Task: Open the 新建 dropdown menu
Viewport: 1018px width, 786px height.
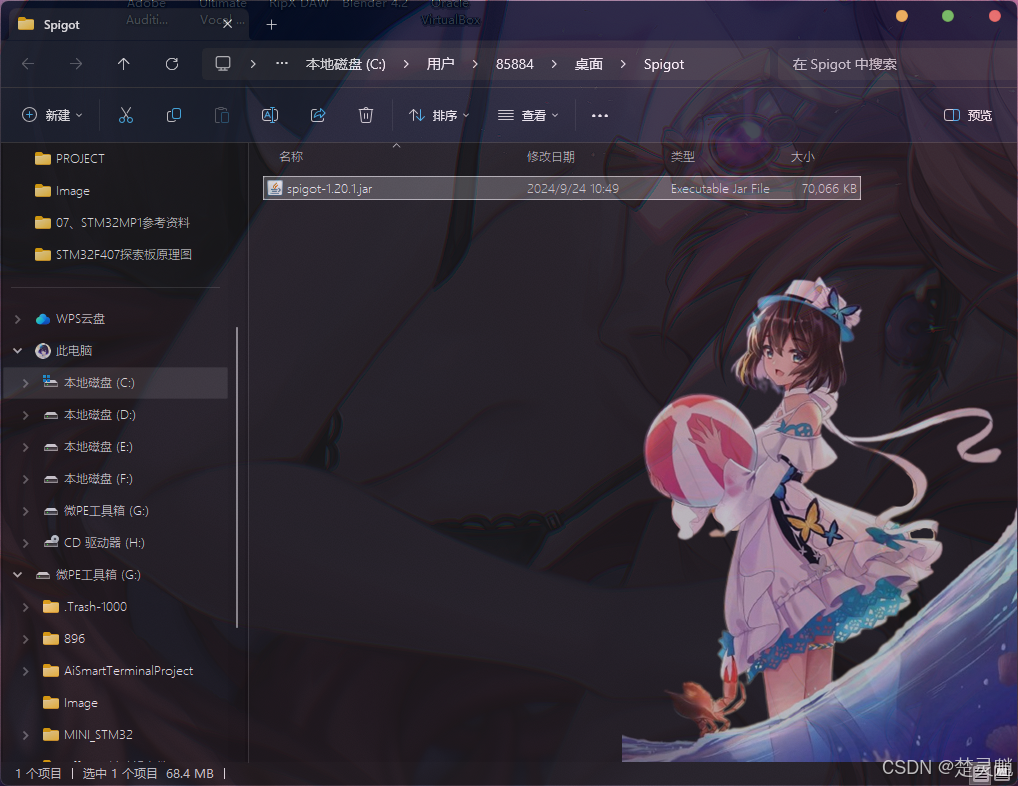Action: (x=53, y=116)
